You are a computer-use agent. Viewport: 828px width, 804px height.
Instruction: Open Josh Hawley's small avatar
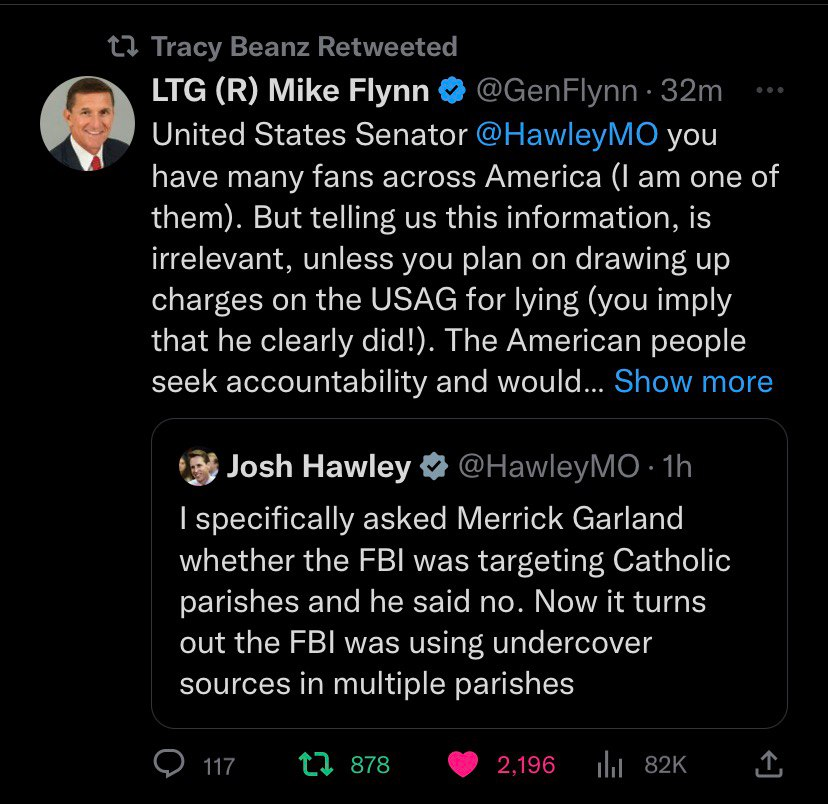[x=198, y=466]
